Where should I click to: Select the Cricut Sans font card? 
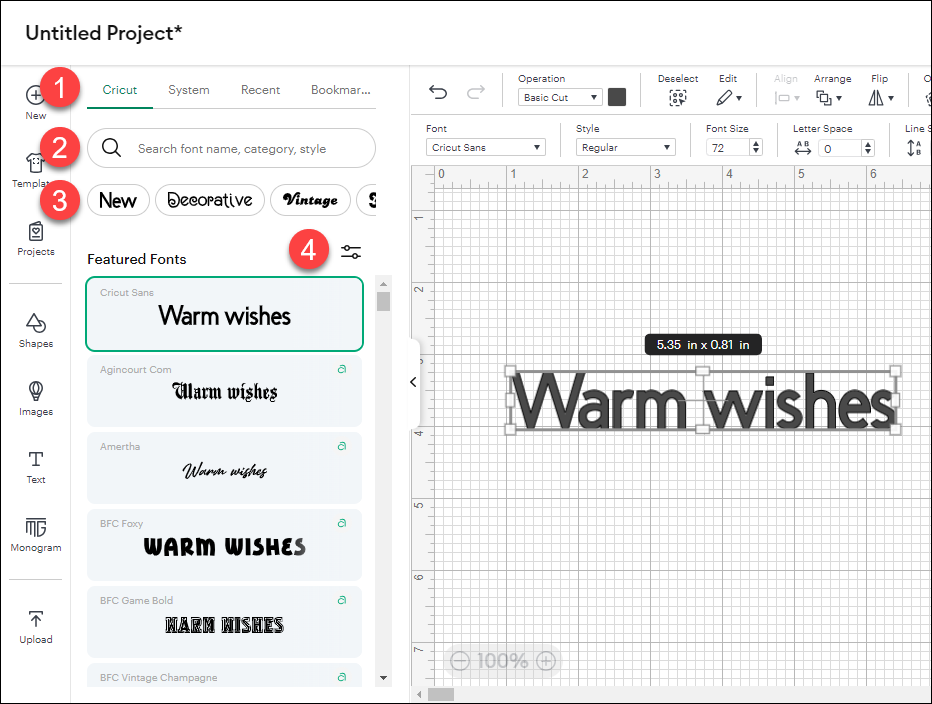click(225, 314)
